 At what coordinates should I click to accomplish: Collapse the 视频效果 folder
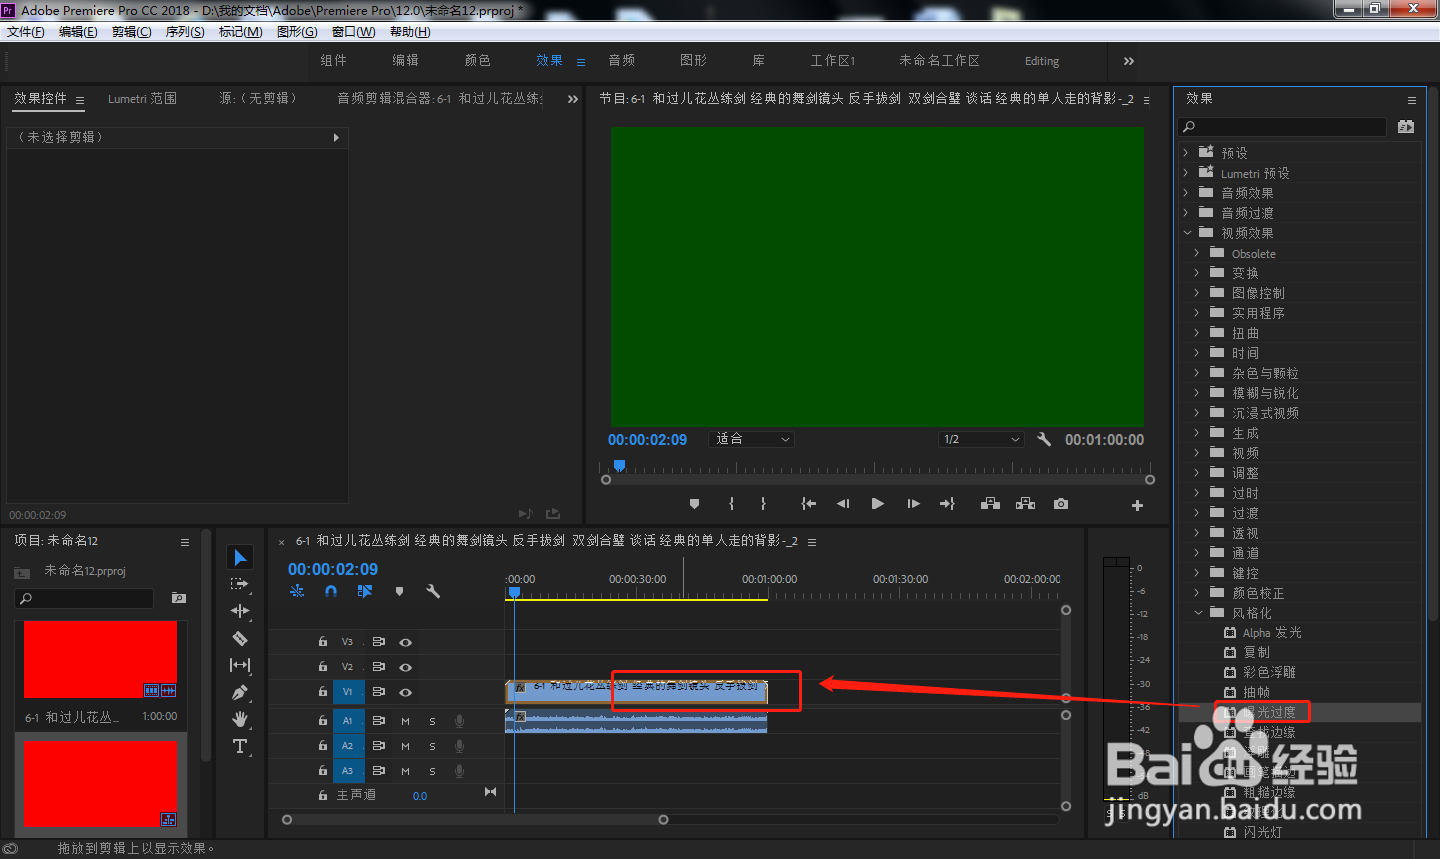tap(1188, 233)
